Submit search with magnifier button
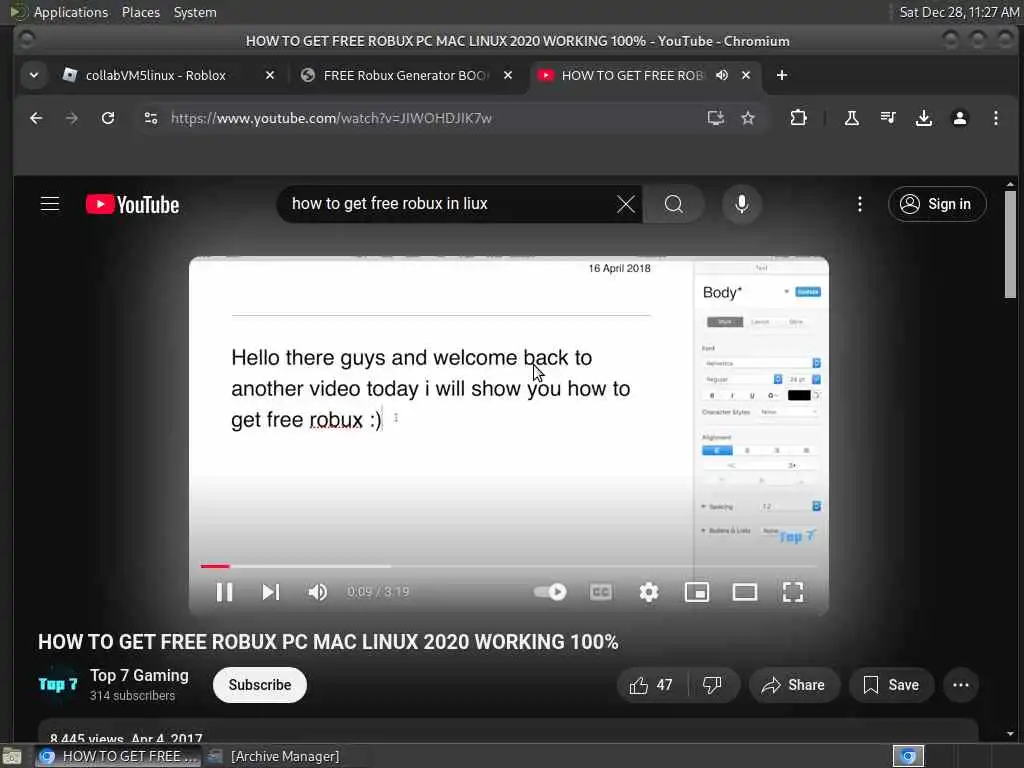1024x768 pixels. (673, 204)
